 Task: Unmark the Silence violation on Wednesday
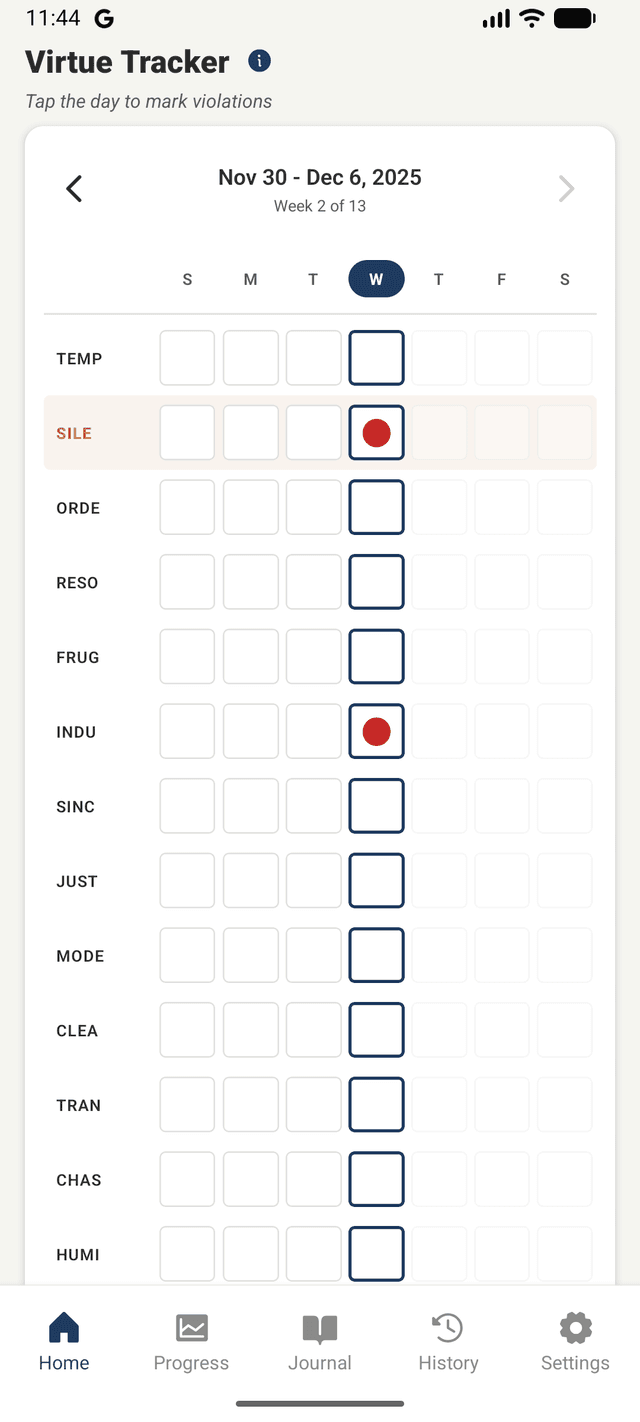[x=376, y=432]
